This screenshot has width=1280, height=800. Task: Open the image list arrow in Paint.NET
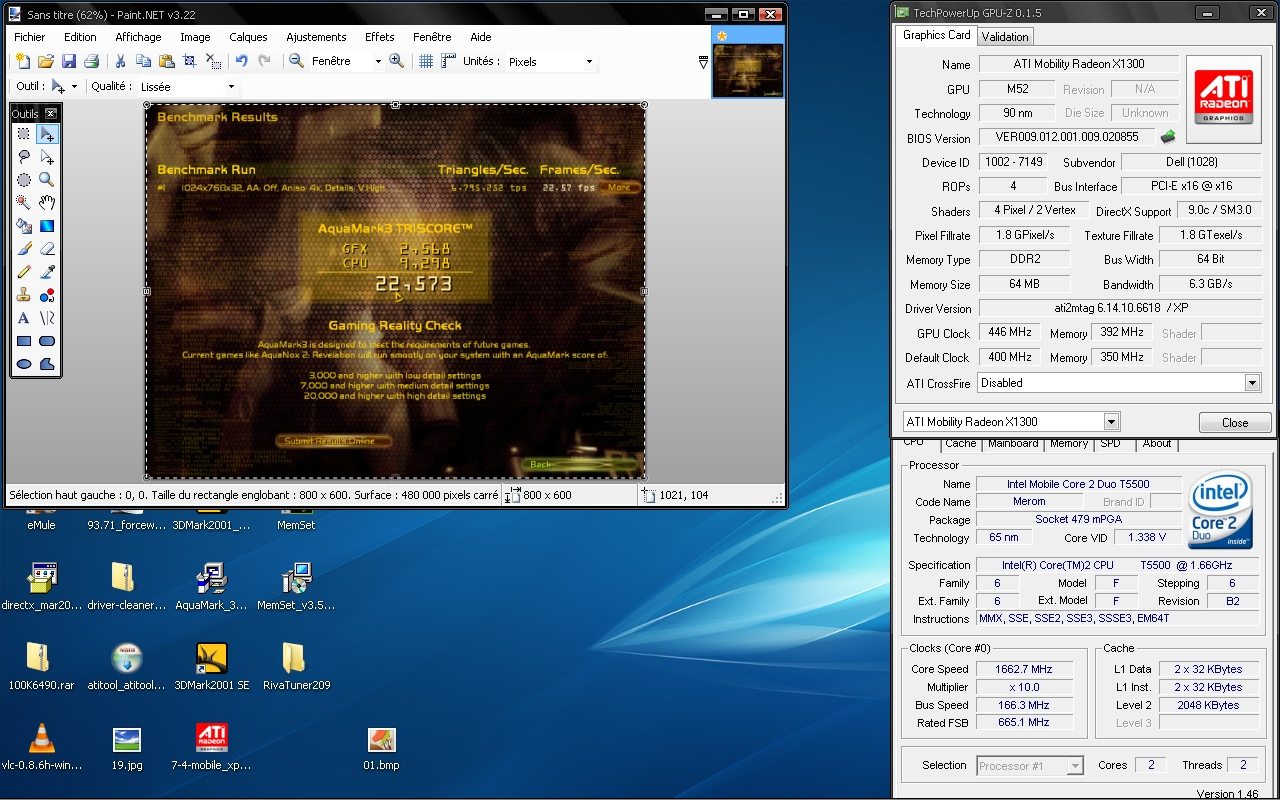[703, 62]
